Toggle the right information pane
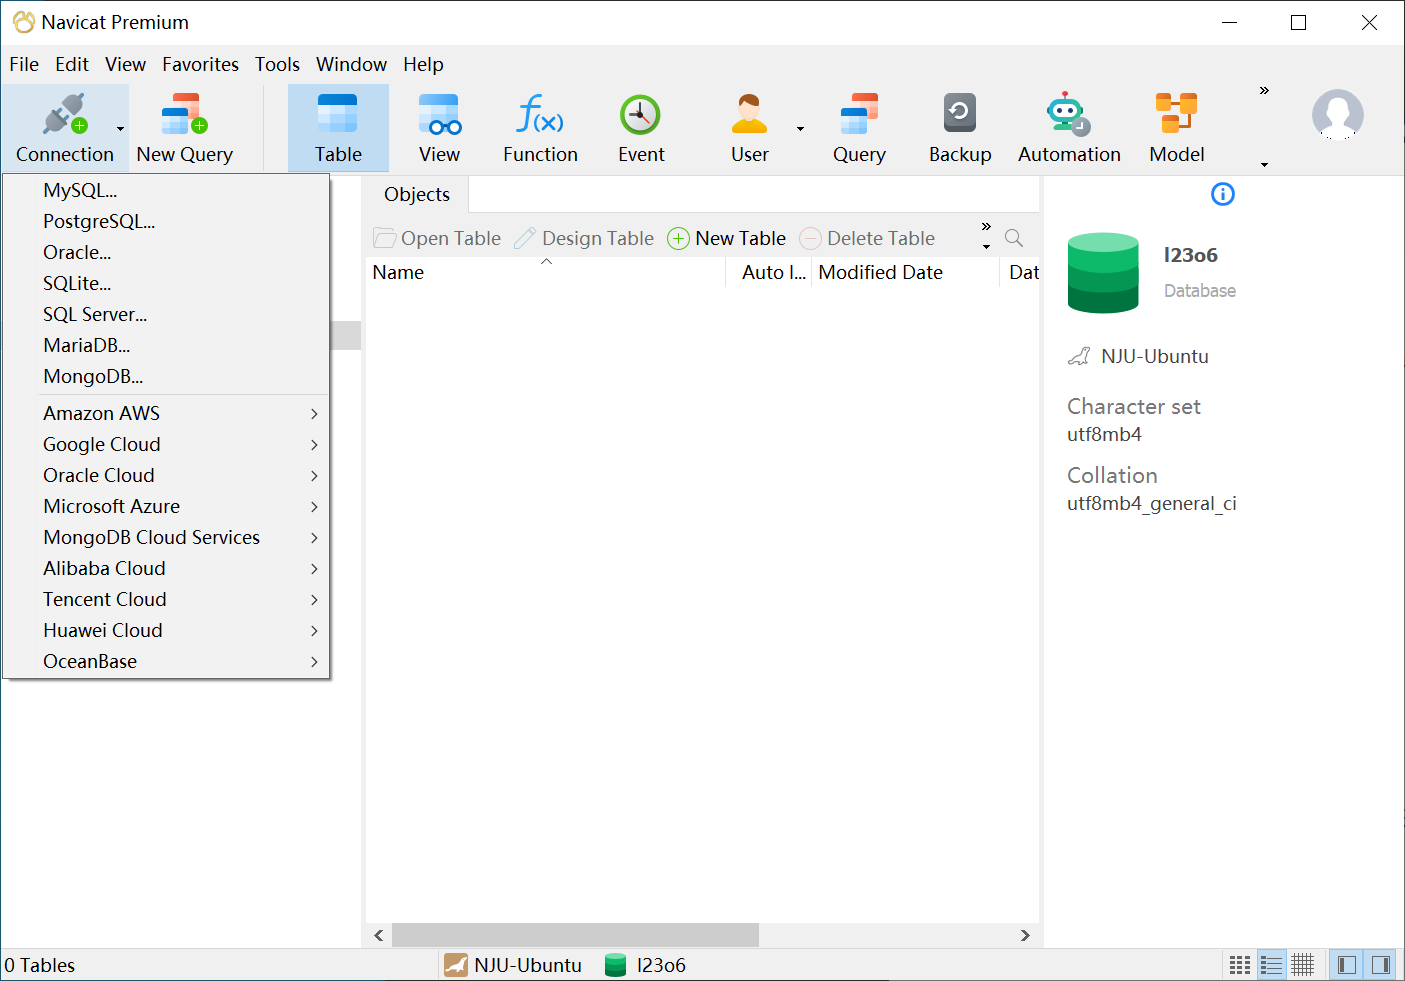This screenshot has height=981, width=1405. pos(1380,965)
